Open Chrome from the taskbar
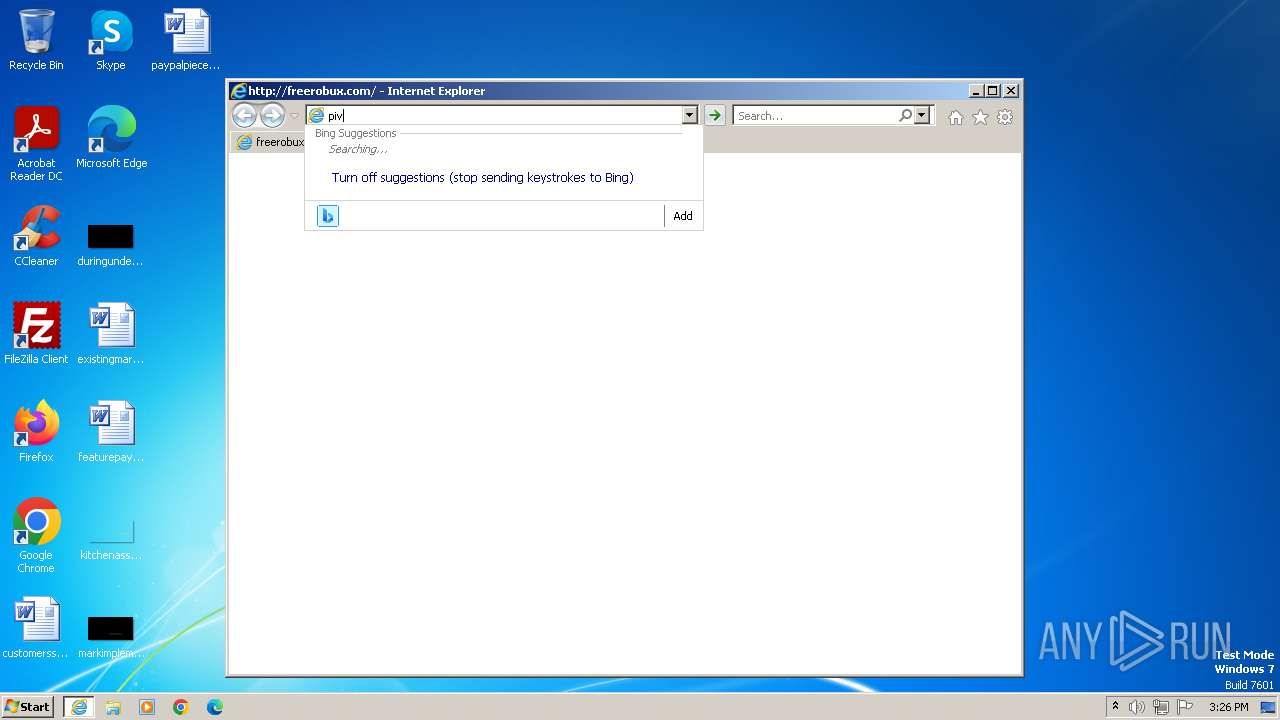 pos(181,707)
